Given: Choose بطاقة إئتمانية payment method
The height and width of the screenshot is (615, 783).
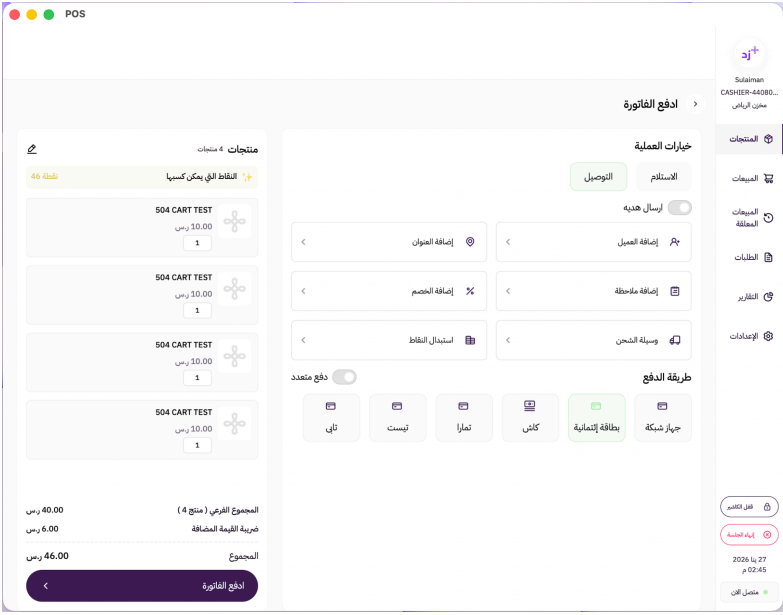Looking at the screenshot, I should pos(596,418).
